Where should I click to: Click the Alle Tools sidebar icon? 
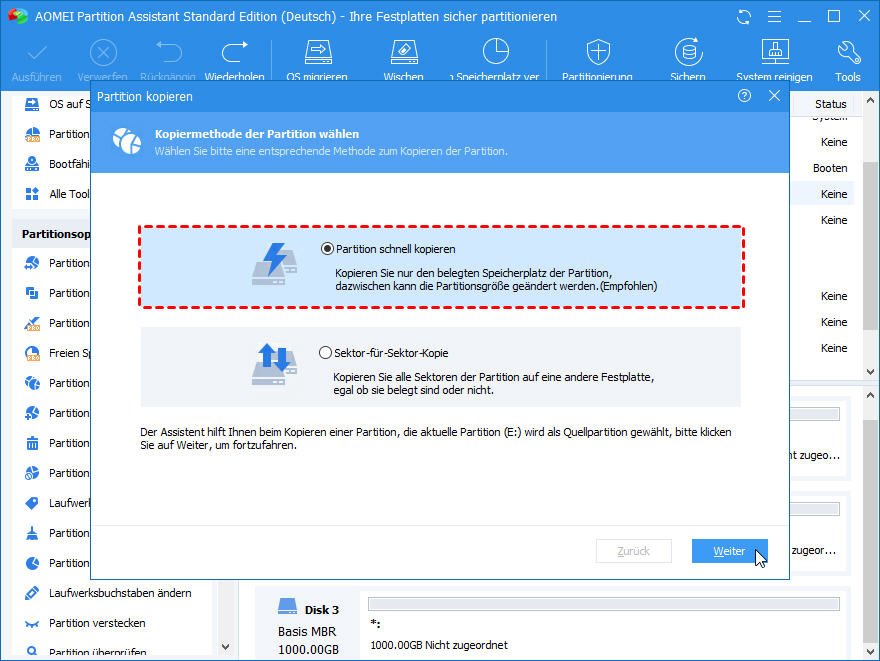pos(33,194)
